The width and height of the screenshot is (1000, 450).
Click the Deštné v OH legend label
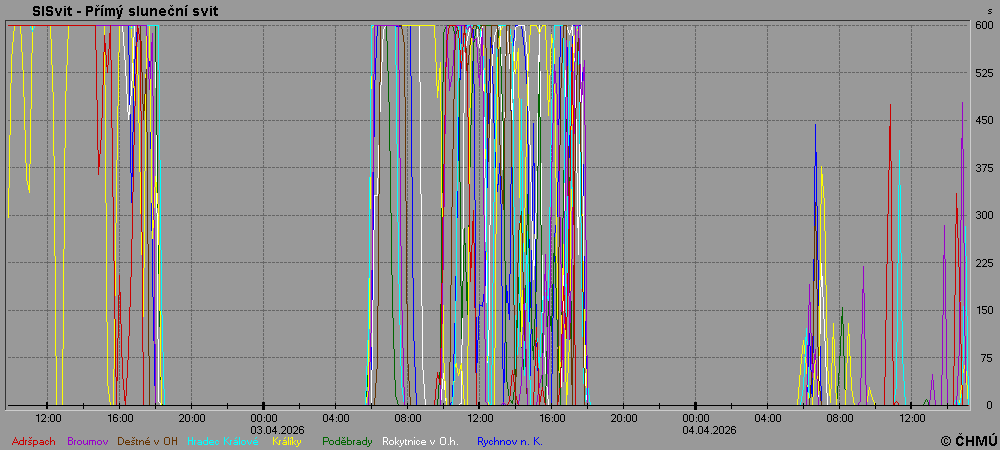click(148, 441)
